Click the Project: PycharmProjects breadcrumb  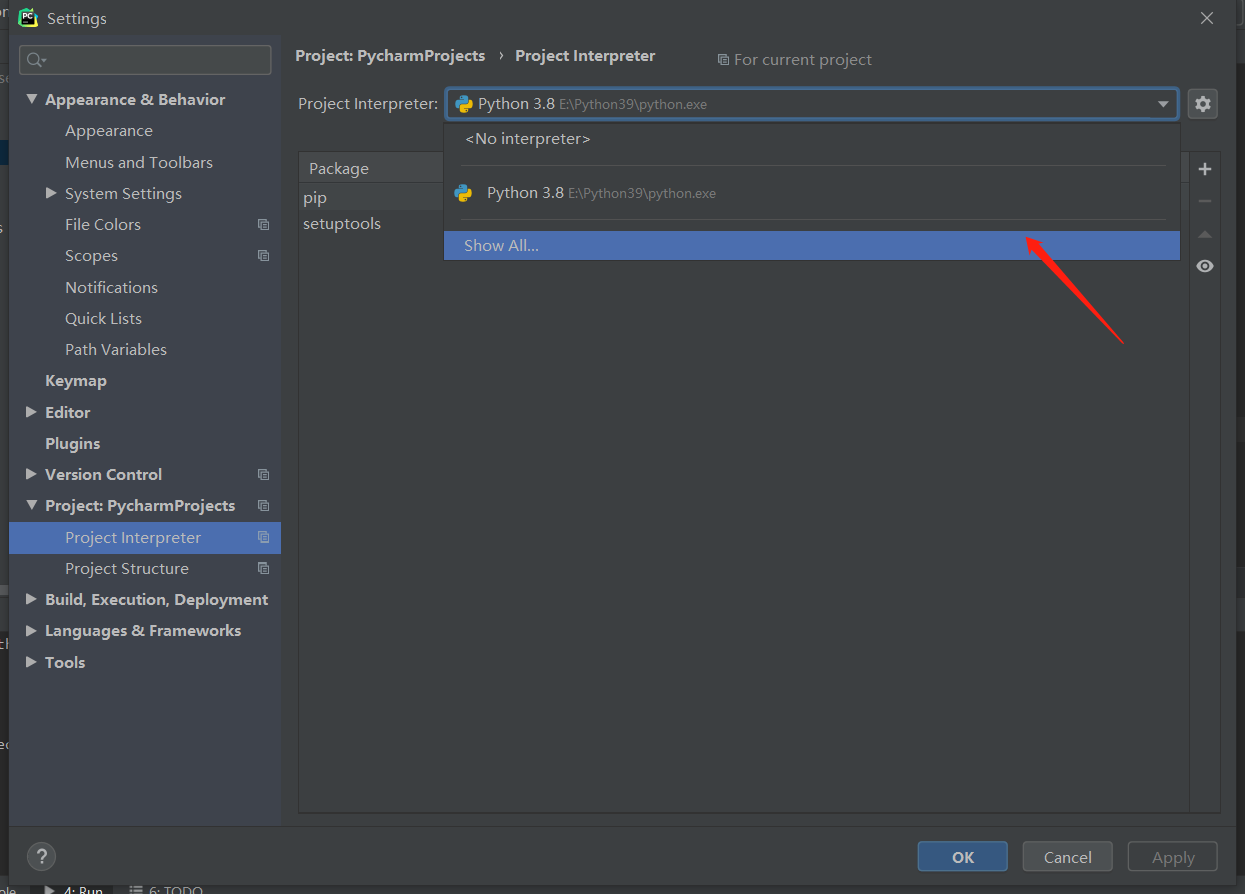tap(390, 56)
